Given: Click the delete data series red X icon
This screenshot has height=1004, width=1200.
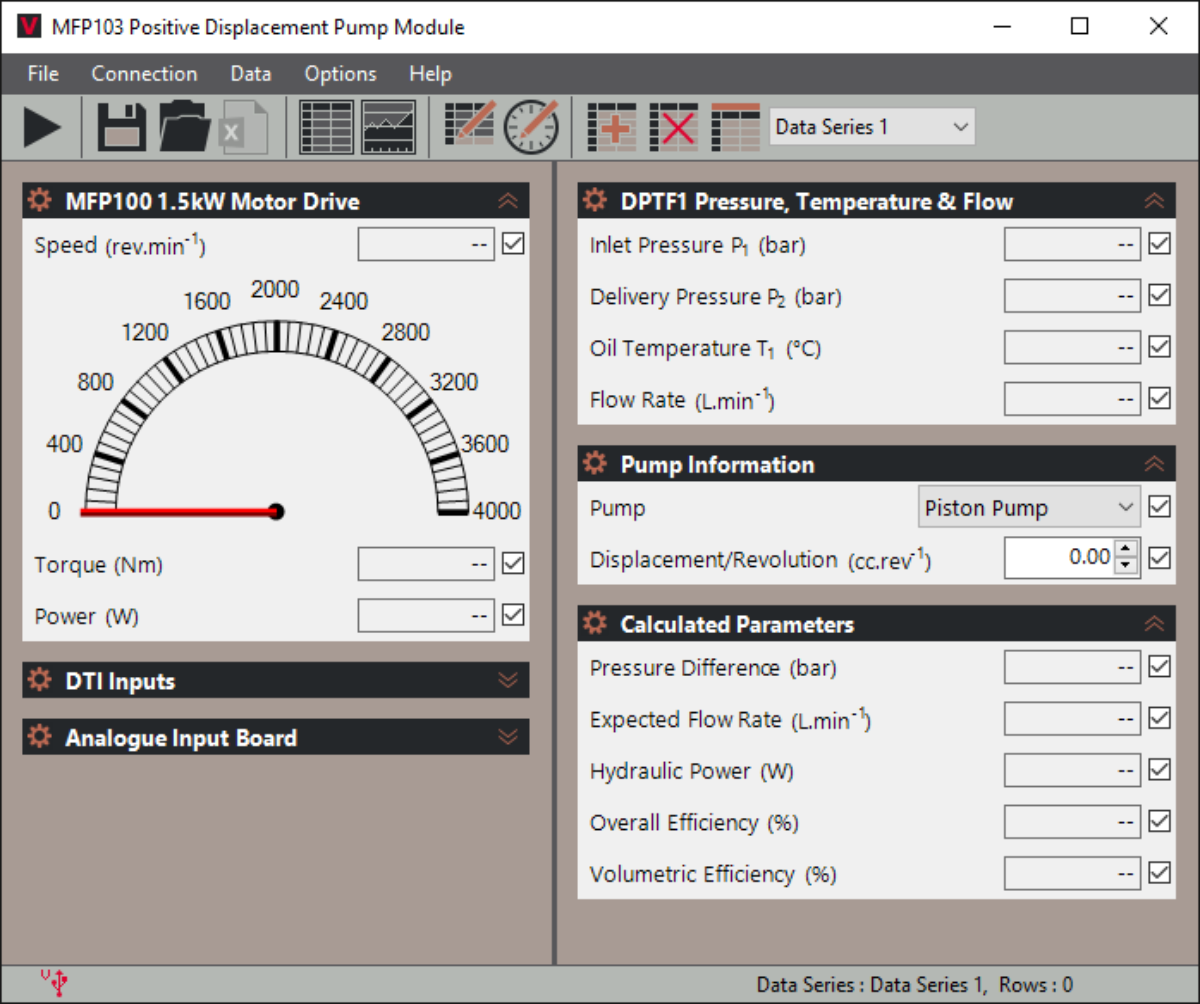Looking at the screenshot, I should [673, 128].
